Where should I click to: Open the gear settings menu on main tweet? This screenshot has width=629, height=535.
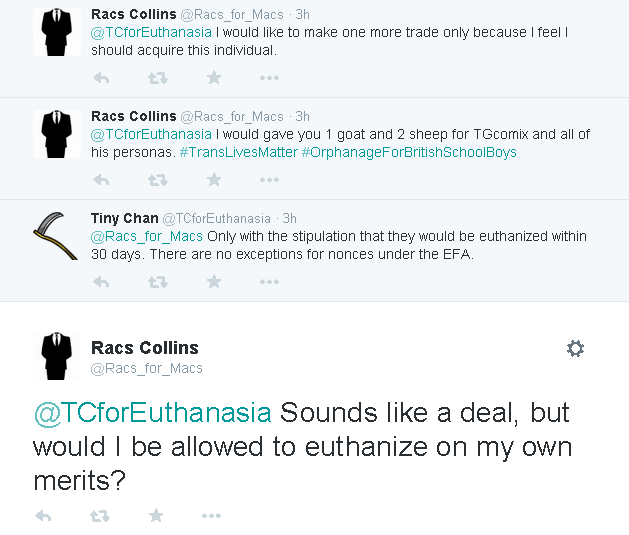(575, 349)
